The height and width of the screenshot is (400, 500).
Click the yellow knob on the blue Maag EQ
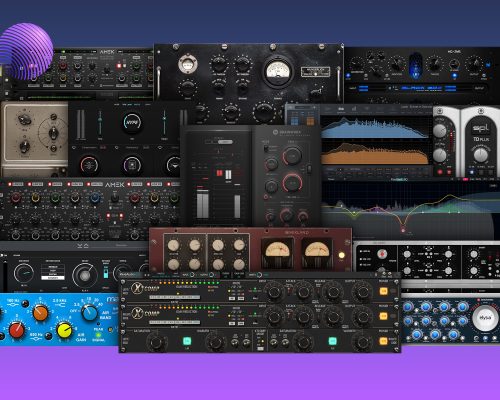[65, 330]
